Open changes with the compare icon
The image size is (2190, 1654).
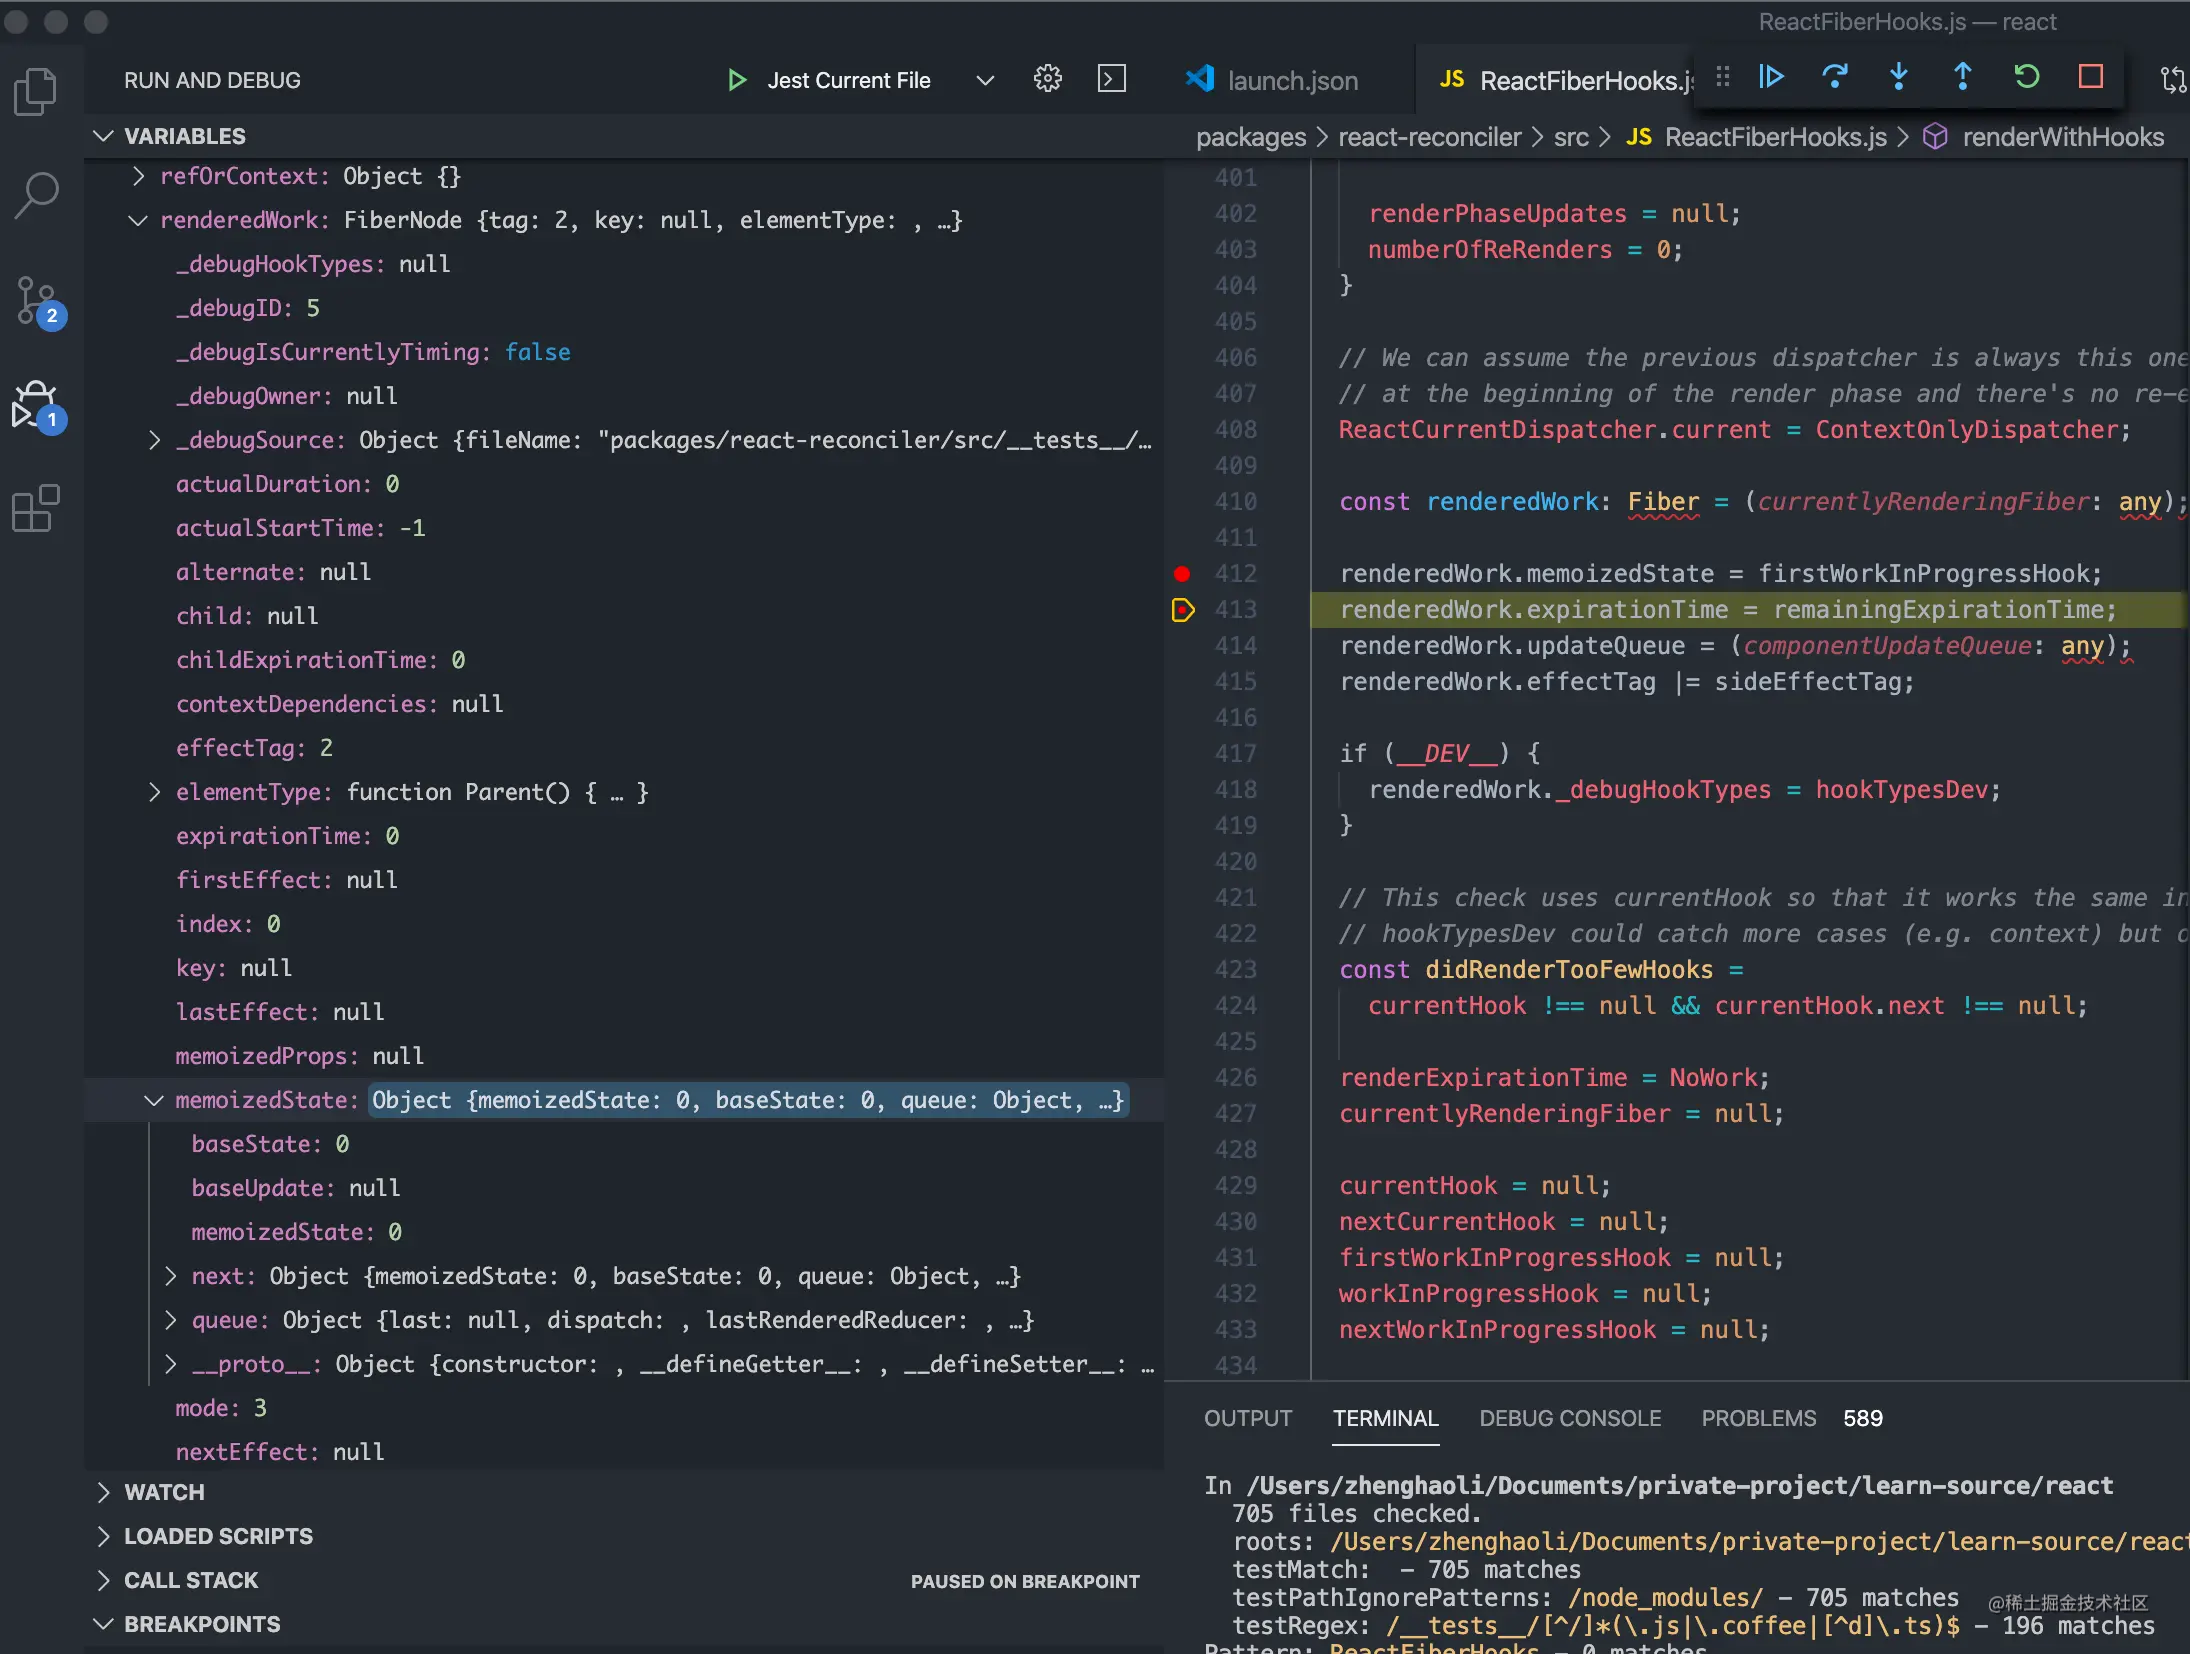(x=2173, y=79)
